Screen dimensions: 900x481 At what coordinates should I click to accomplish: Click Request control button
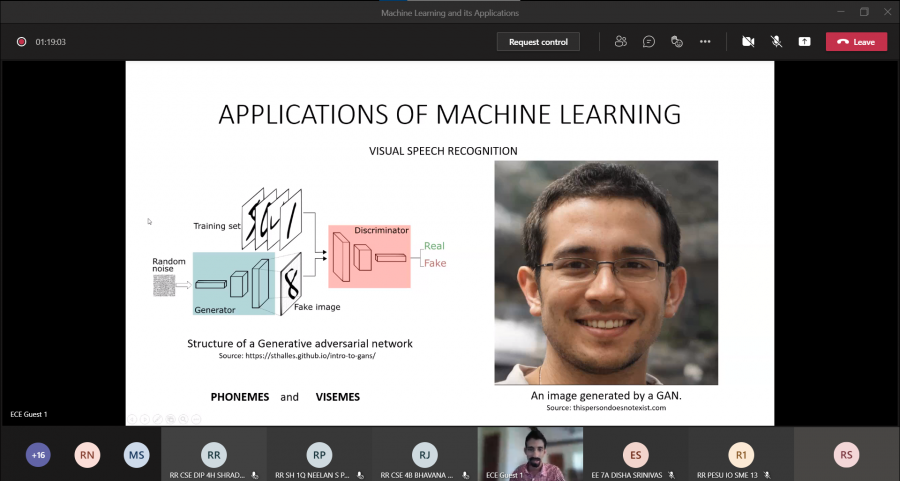click(x=538, y=42)
